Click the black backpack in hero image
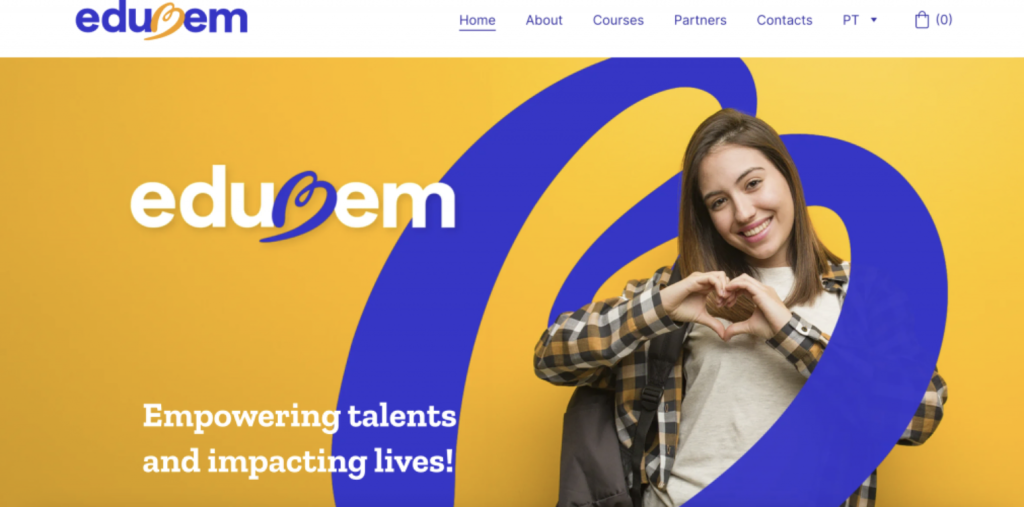 pyautogui.click(x=598, y=444)
